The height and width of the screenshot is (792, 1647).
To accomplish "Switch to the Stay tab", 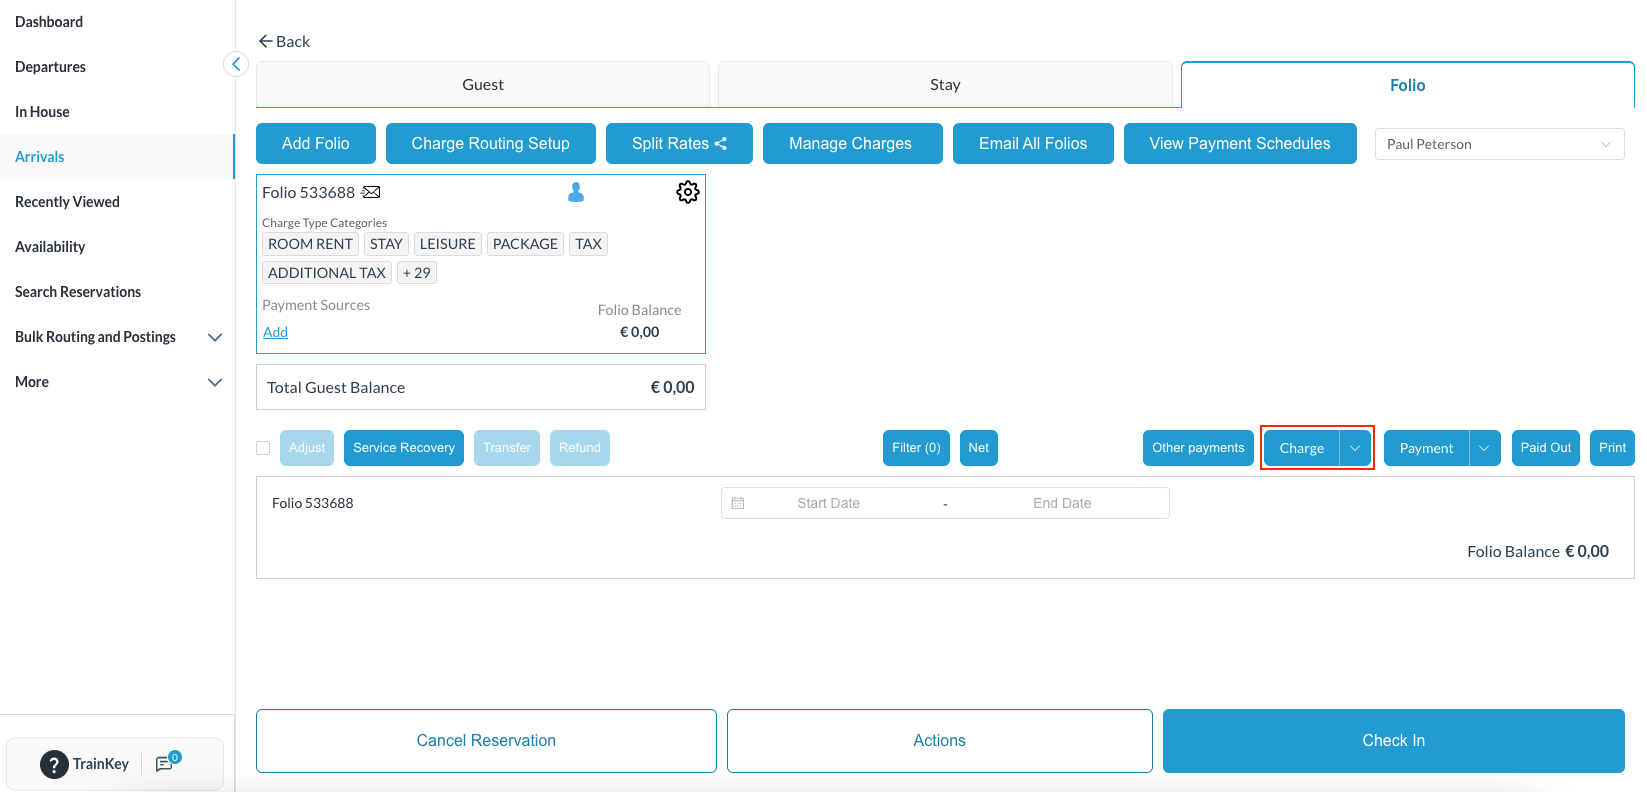I will (x=945, y=85).
